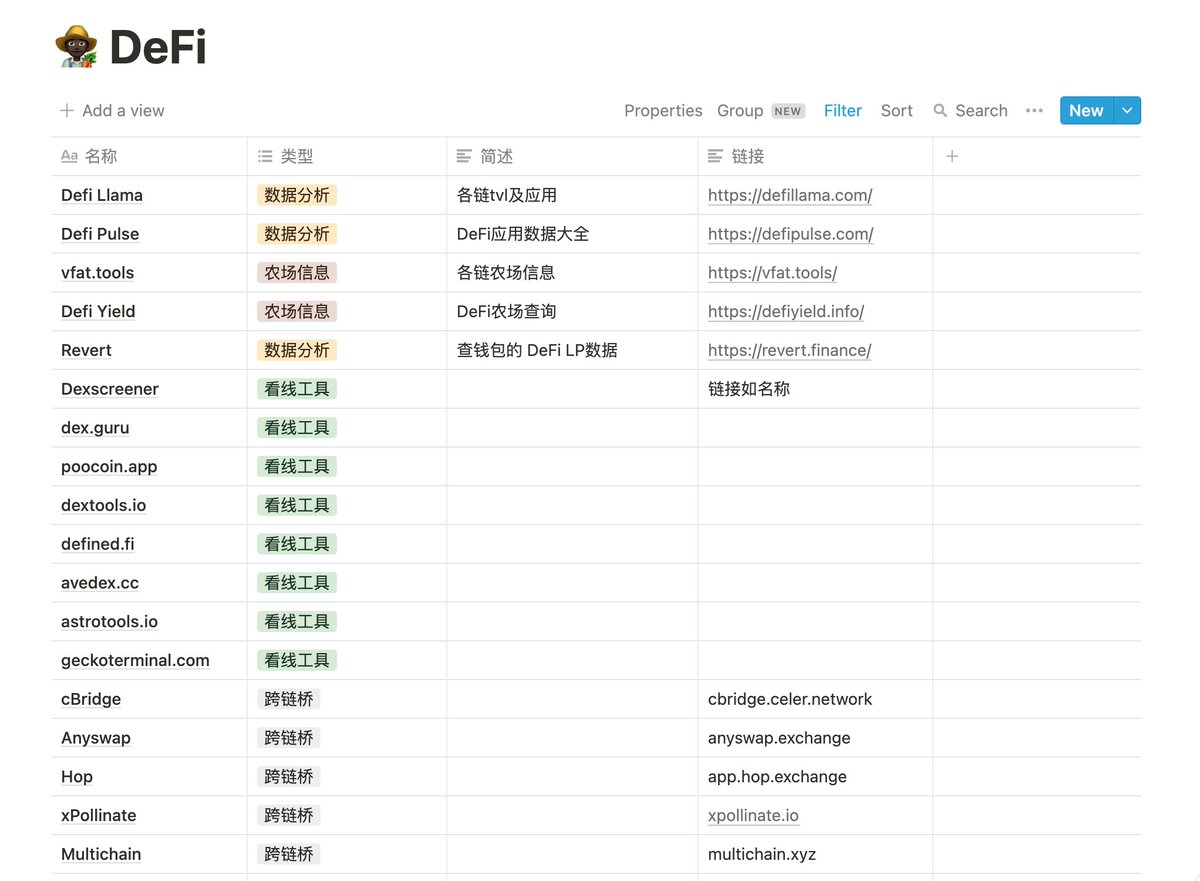Open the defined.fi row
This screenshot has width=1200, height=881.
pos(98,545)
